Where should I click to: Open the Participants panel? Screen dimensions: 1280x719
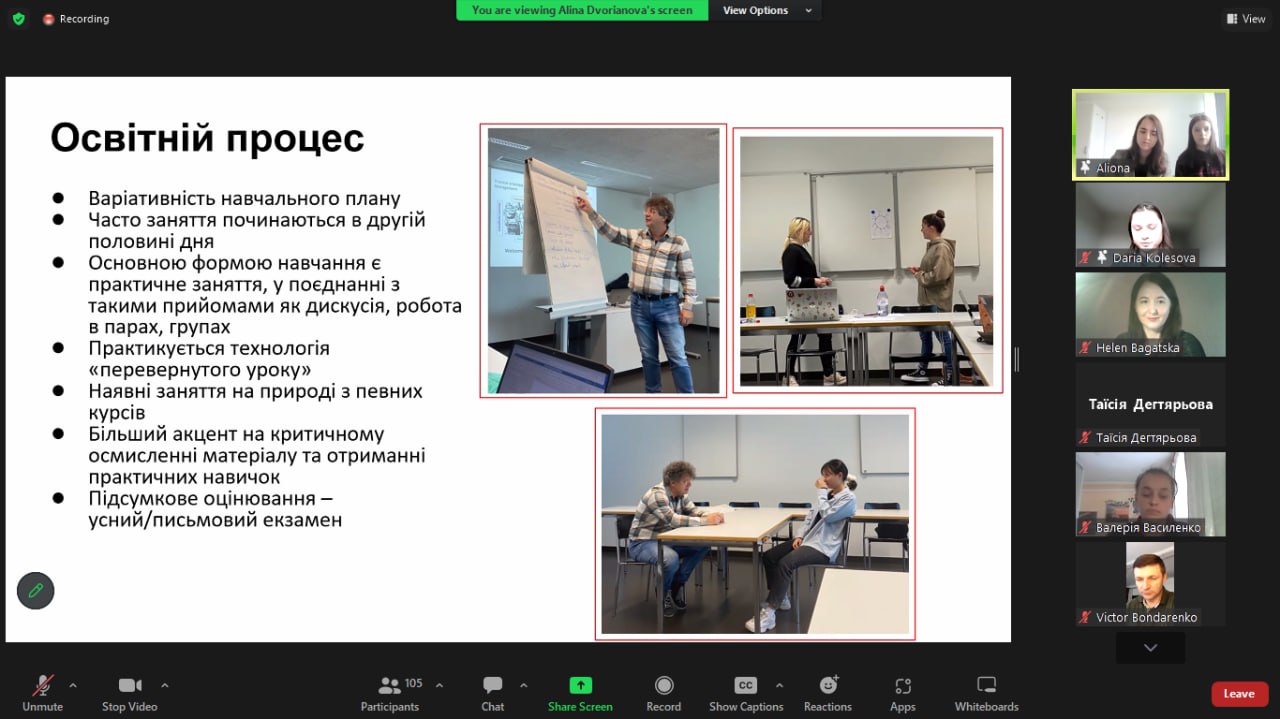[390, 686]
